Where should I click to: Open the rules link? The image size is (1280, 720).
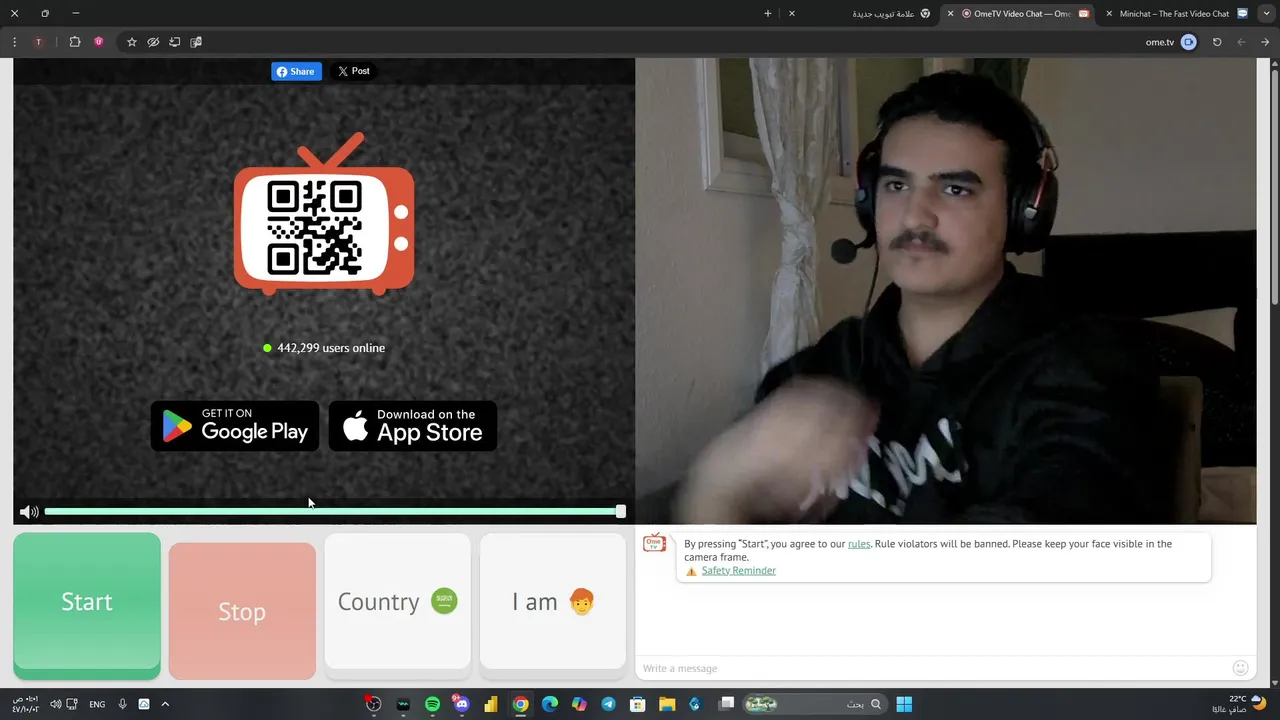coord(859,544)
